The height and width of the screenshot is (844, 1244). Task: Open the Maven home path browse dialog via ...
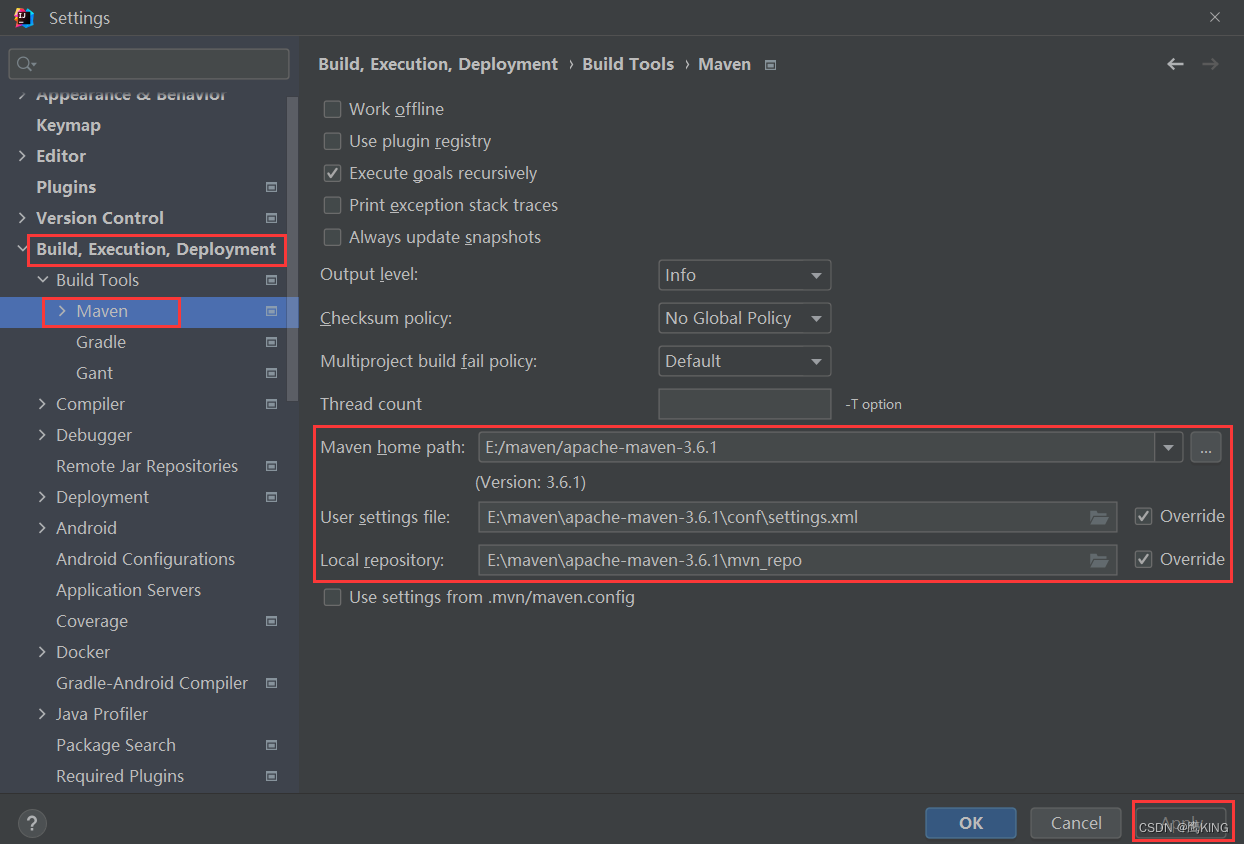pos(1206,447)
